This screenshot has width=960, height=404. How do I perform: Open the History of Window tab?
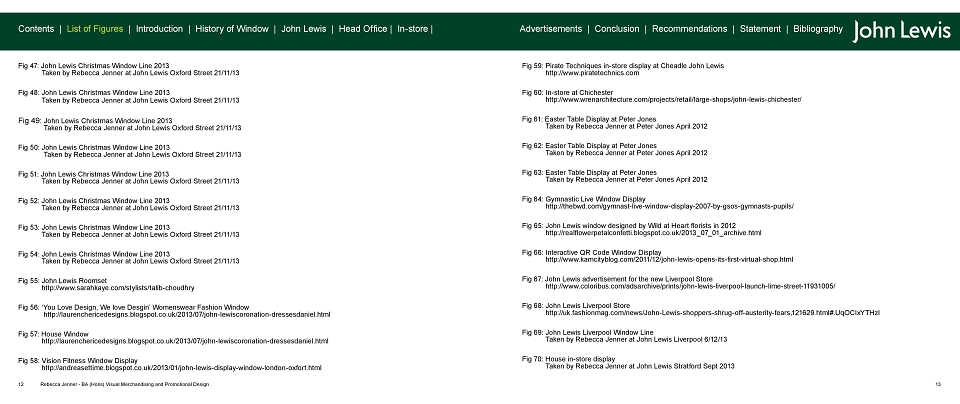pos(232,29)
